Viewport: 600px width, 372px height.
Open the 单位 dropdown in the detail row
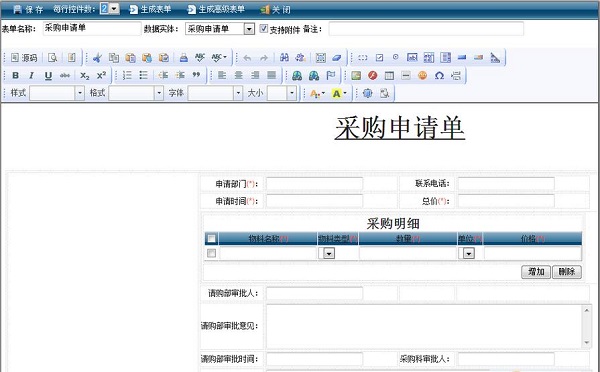469,253
